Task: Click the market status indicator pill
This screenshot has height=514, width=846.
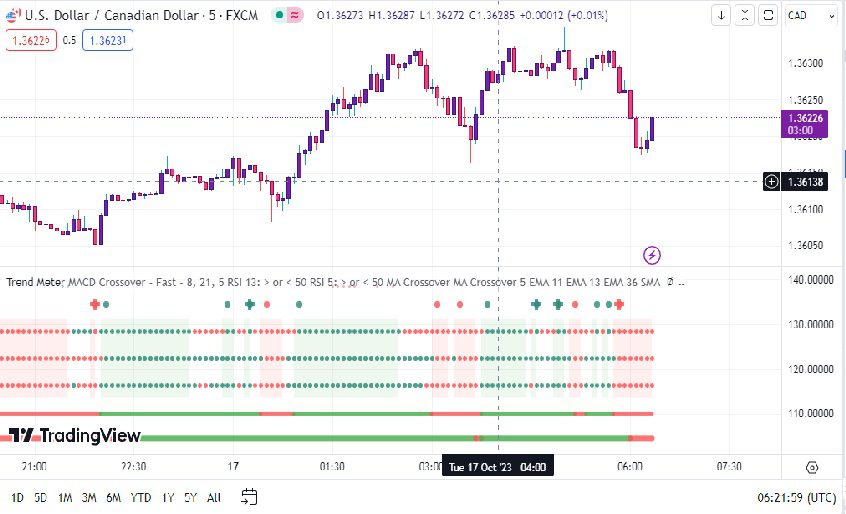Action: (x=287, y=15)
